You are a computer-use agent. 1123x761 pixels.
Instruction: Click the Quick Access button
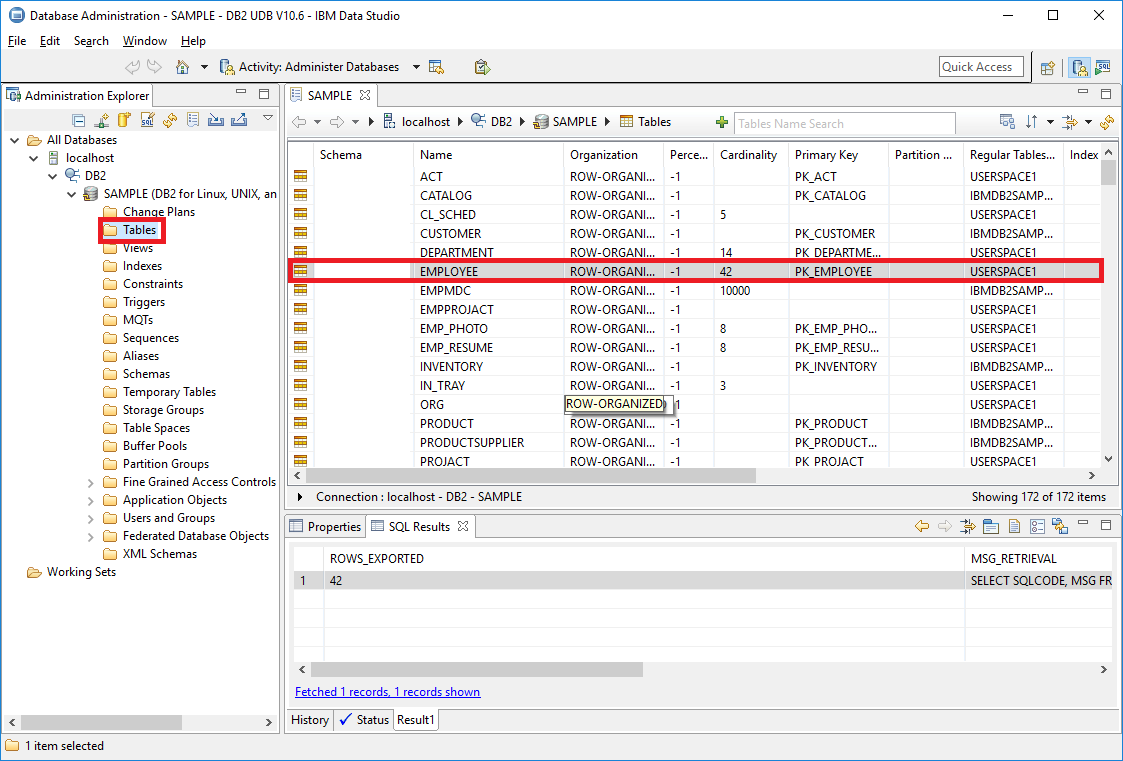[x=981, y=66]
